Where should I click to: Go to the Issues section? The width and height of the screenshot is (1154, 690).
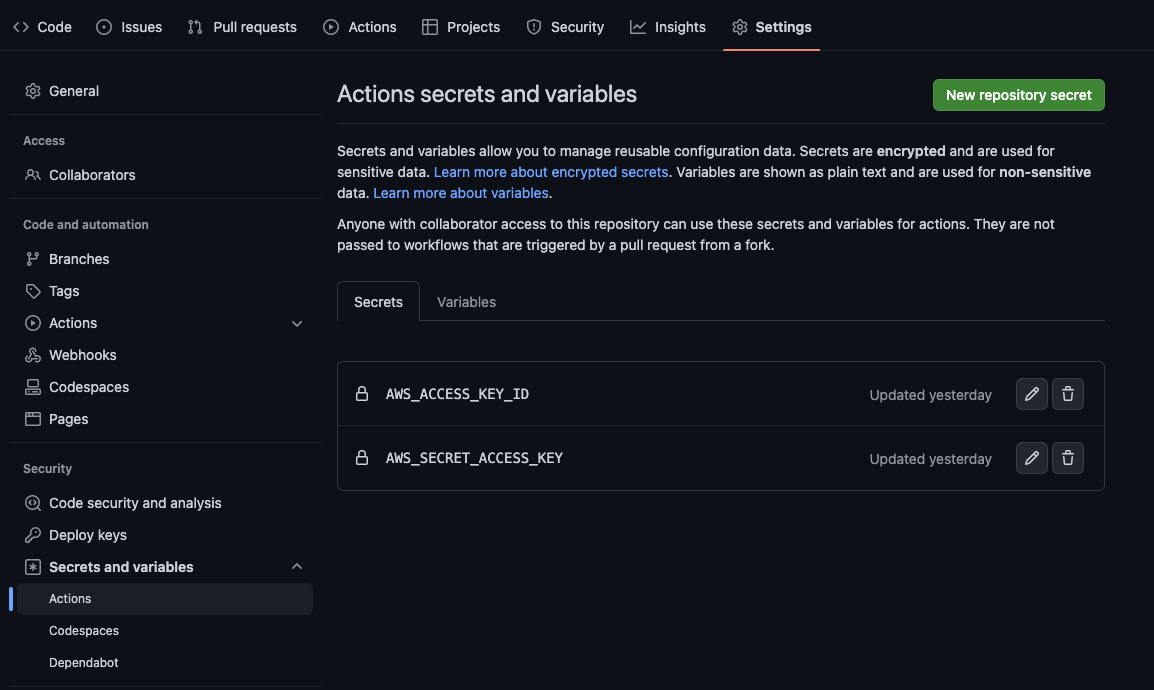click(129, 27)
